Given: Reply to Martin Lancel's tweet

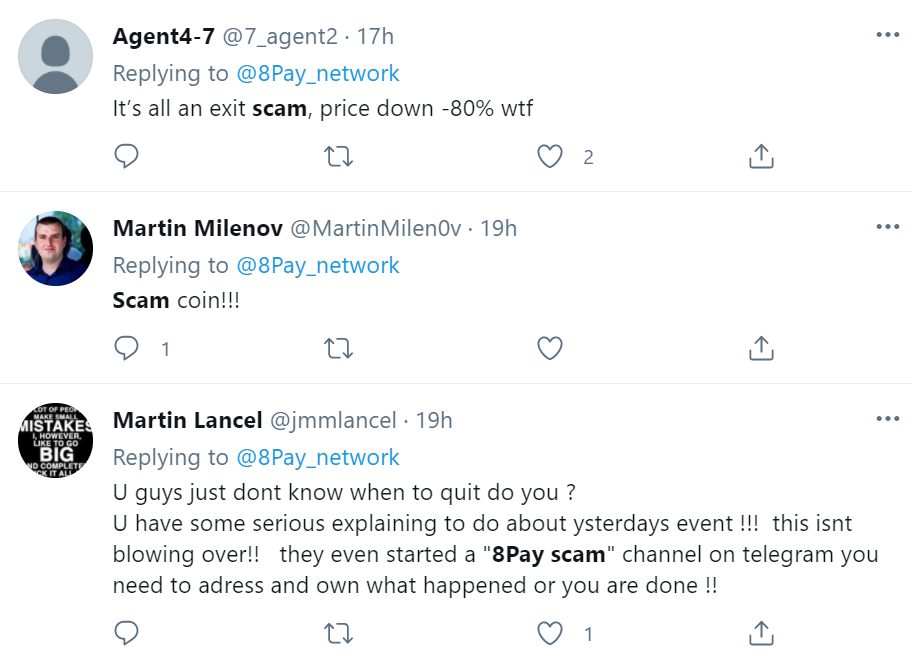Looking at the screenshot, I should 126,633.
